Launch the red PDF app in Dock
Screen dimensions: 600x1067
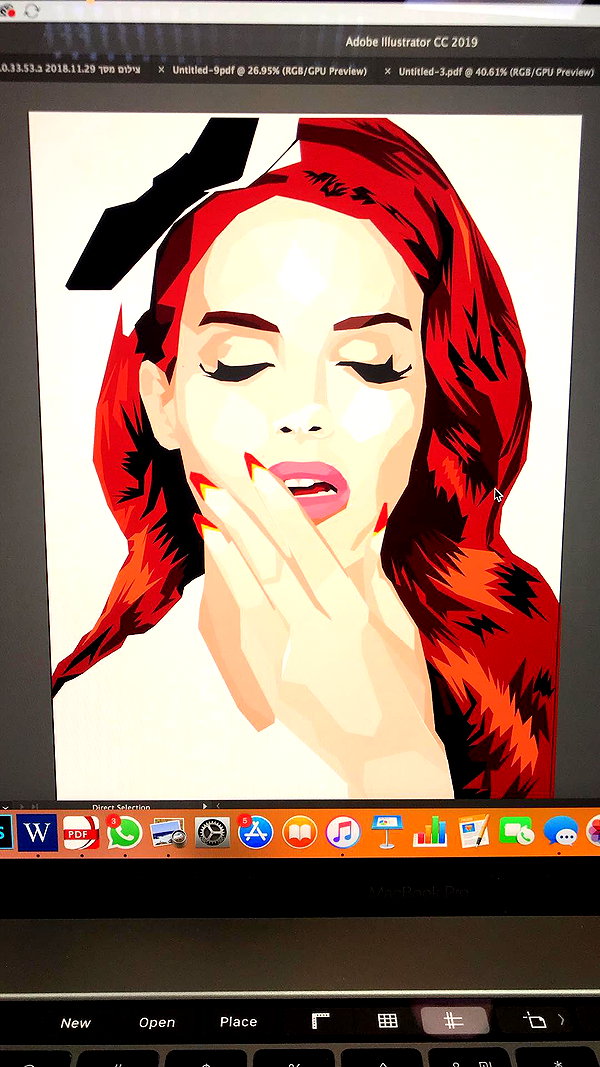tap(81, 832)
